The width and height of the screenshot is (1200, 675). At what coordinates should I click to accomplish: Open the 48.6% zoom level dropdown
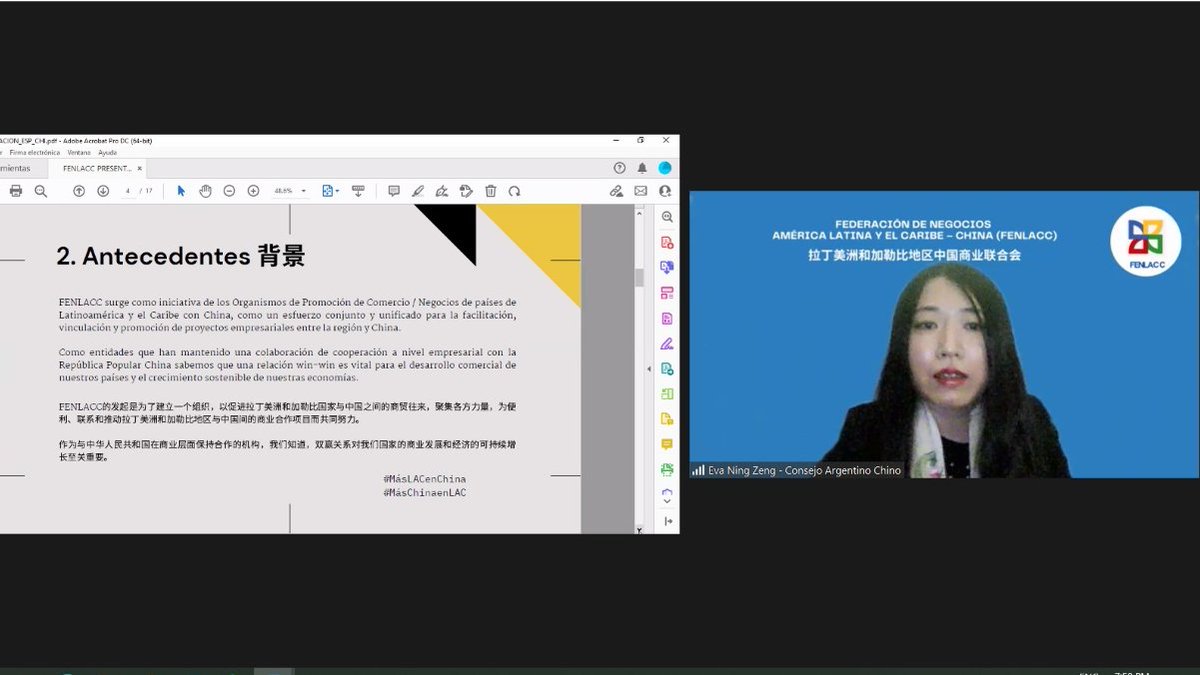(x=290, y=191)
